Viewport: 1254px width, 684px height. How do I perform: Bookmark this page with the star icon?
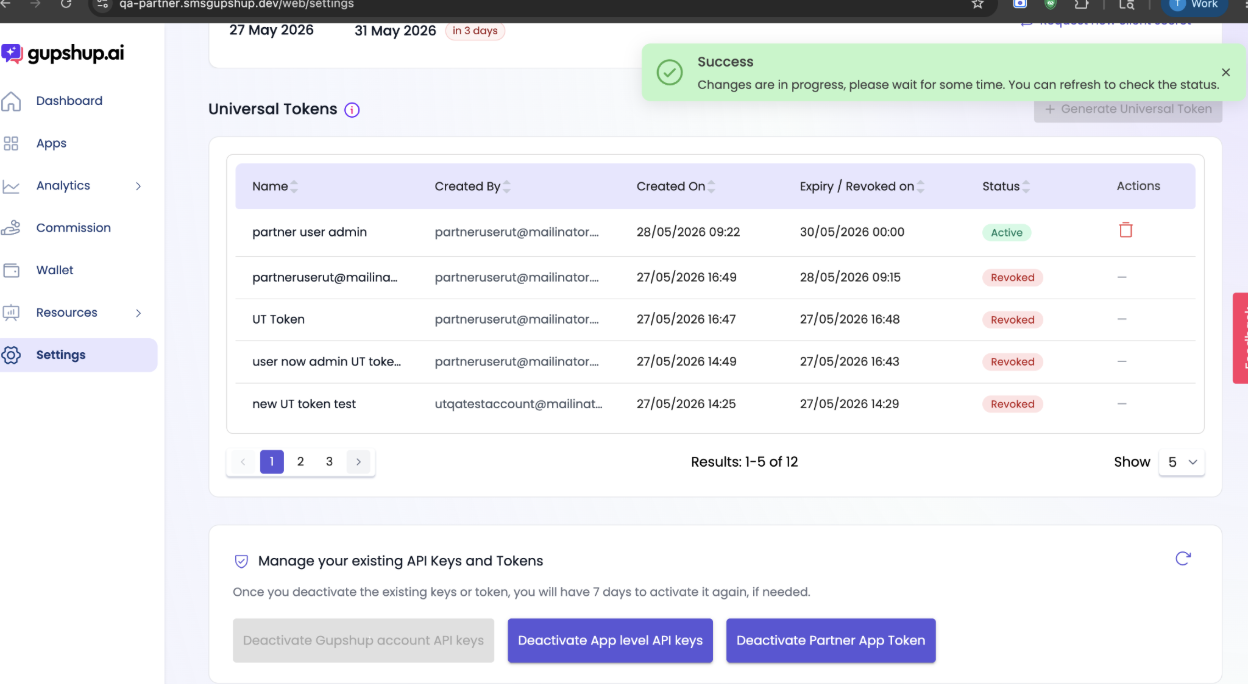tap(977, 5)
